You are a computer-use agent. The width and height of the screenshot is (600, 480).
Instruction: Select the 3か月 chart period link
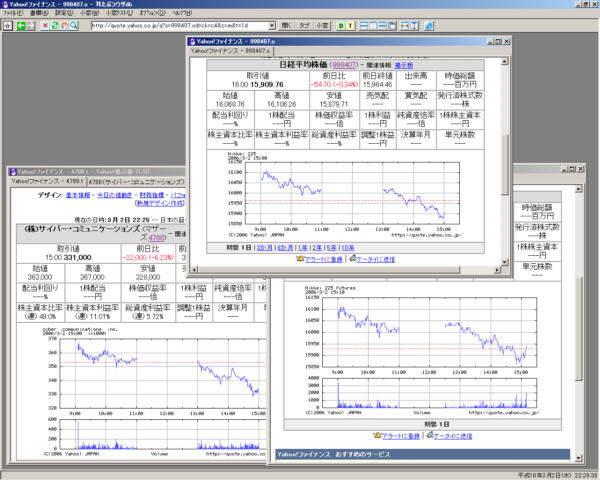coord(264,248)
